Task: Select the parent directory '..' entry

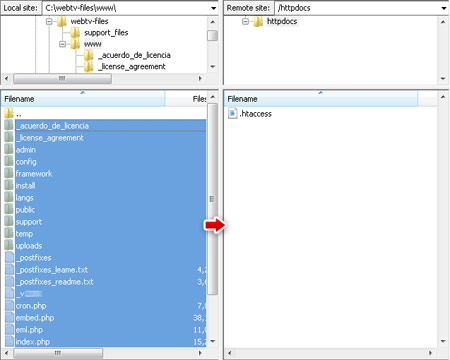Action: (104, 114)
